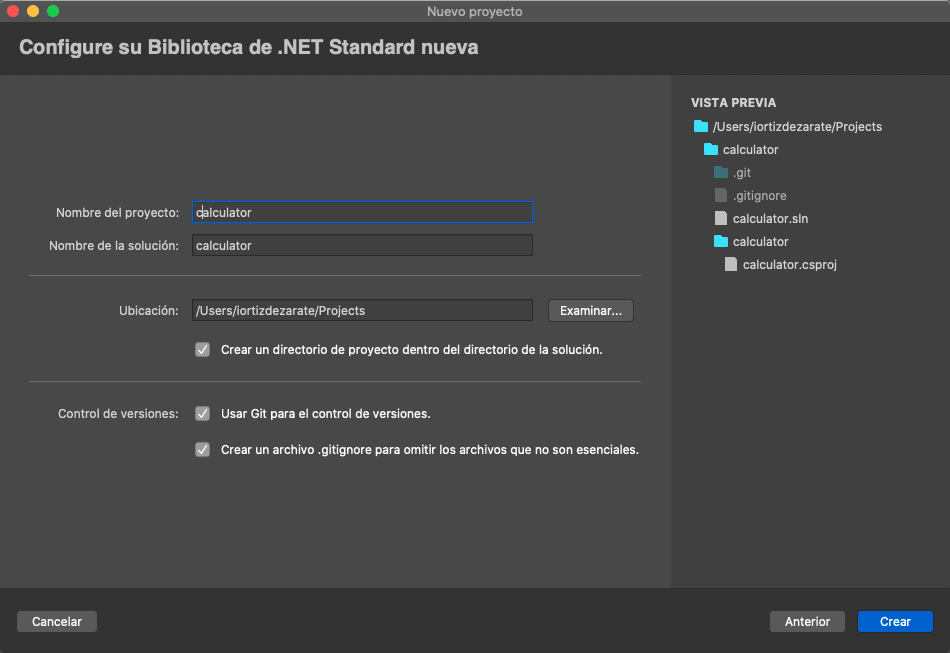Select calculator.csproj in the preview tree

click(789, 264)
